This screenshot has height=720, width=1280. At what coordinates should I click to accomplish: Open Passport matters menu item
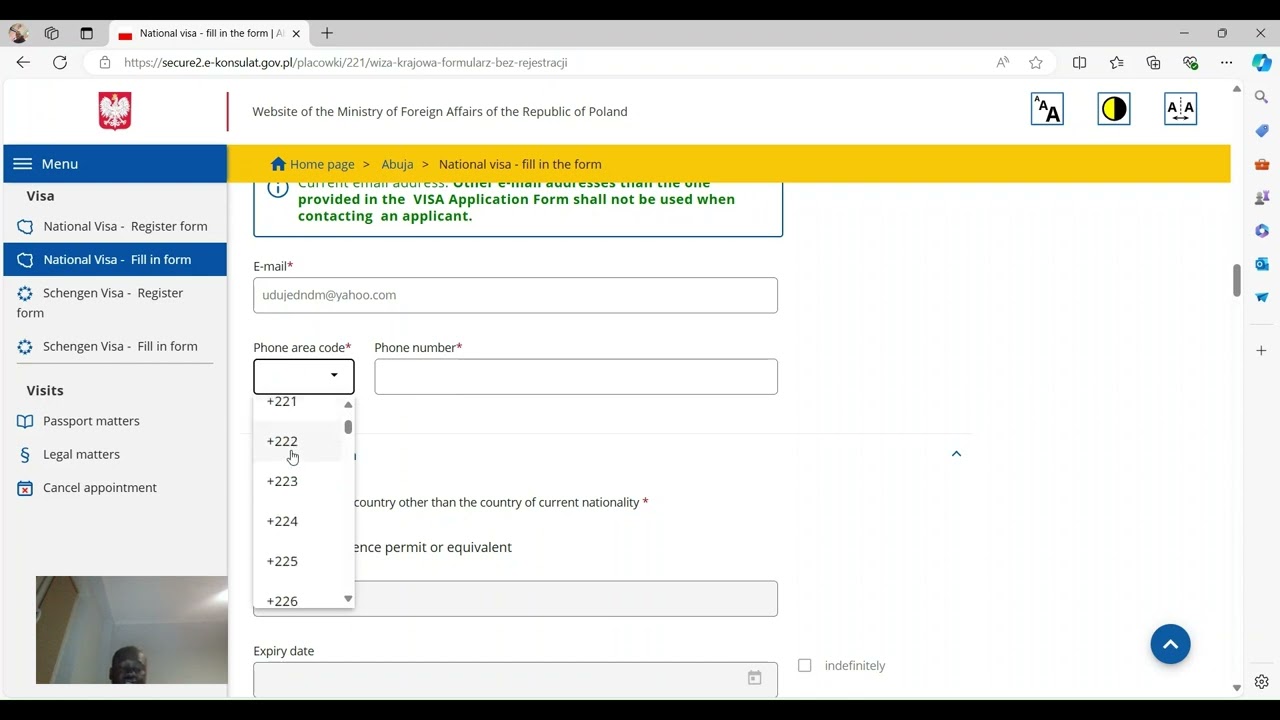[91, 421]
